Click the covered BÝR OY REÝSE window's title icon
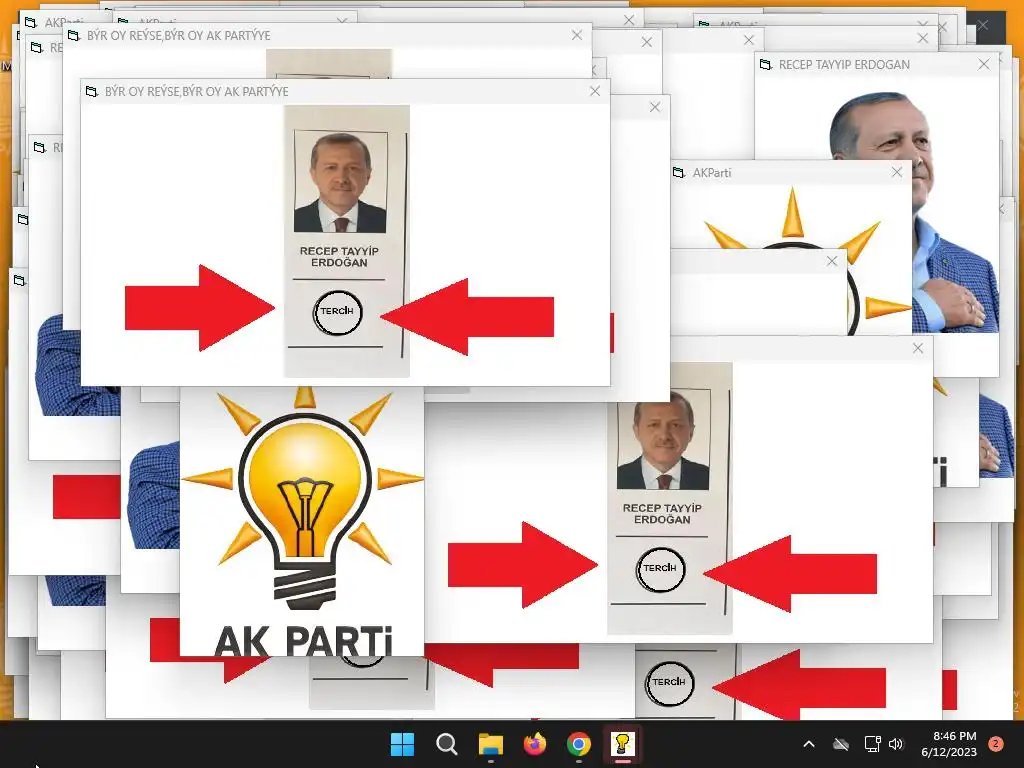The image size is (1024, 768). (74, 35)
